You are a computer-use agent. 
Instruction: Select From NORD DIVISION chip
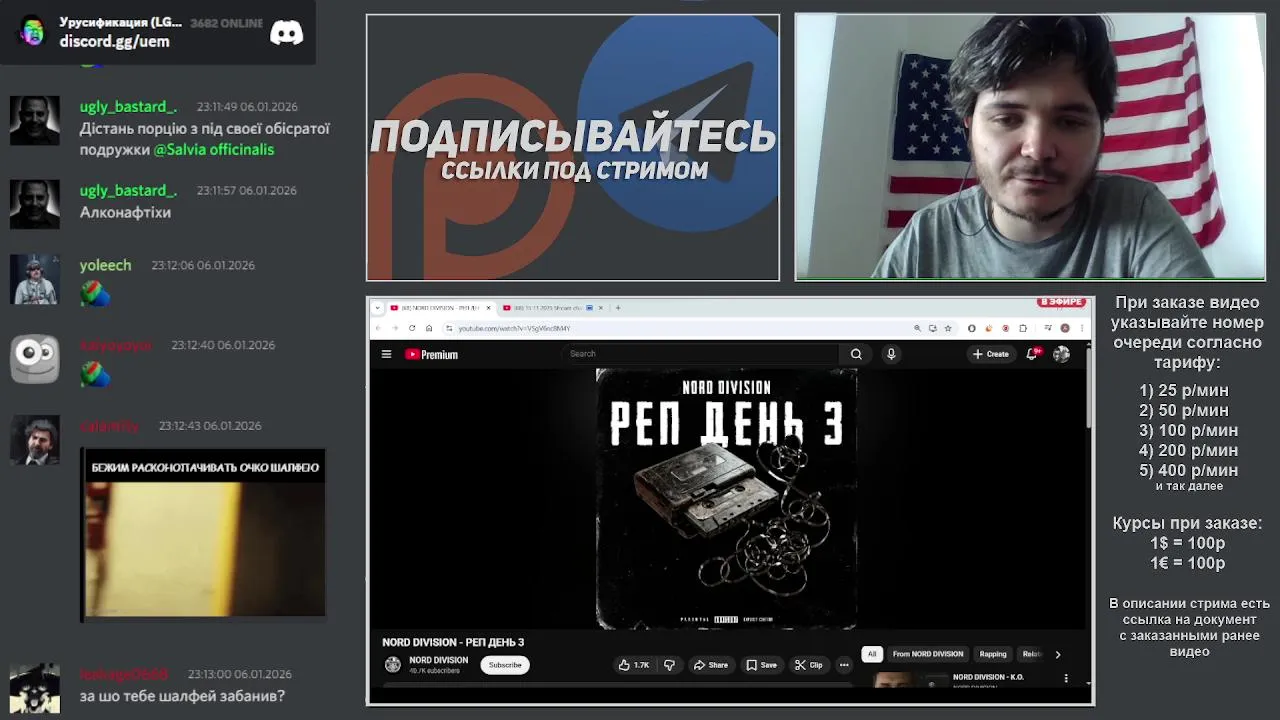(x=928, y=654)
